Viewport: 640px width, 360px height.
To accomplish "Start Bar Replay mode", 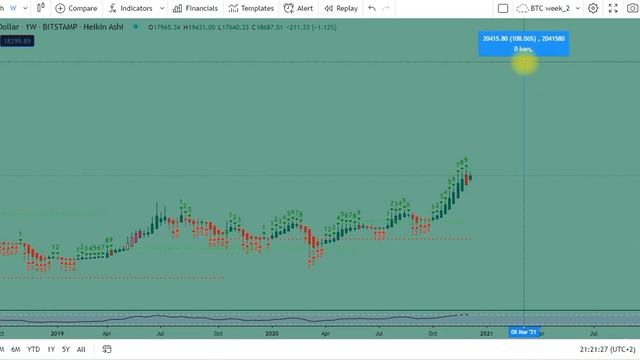I will [x=341, y=8].
